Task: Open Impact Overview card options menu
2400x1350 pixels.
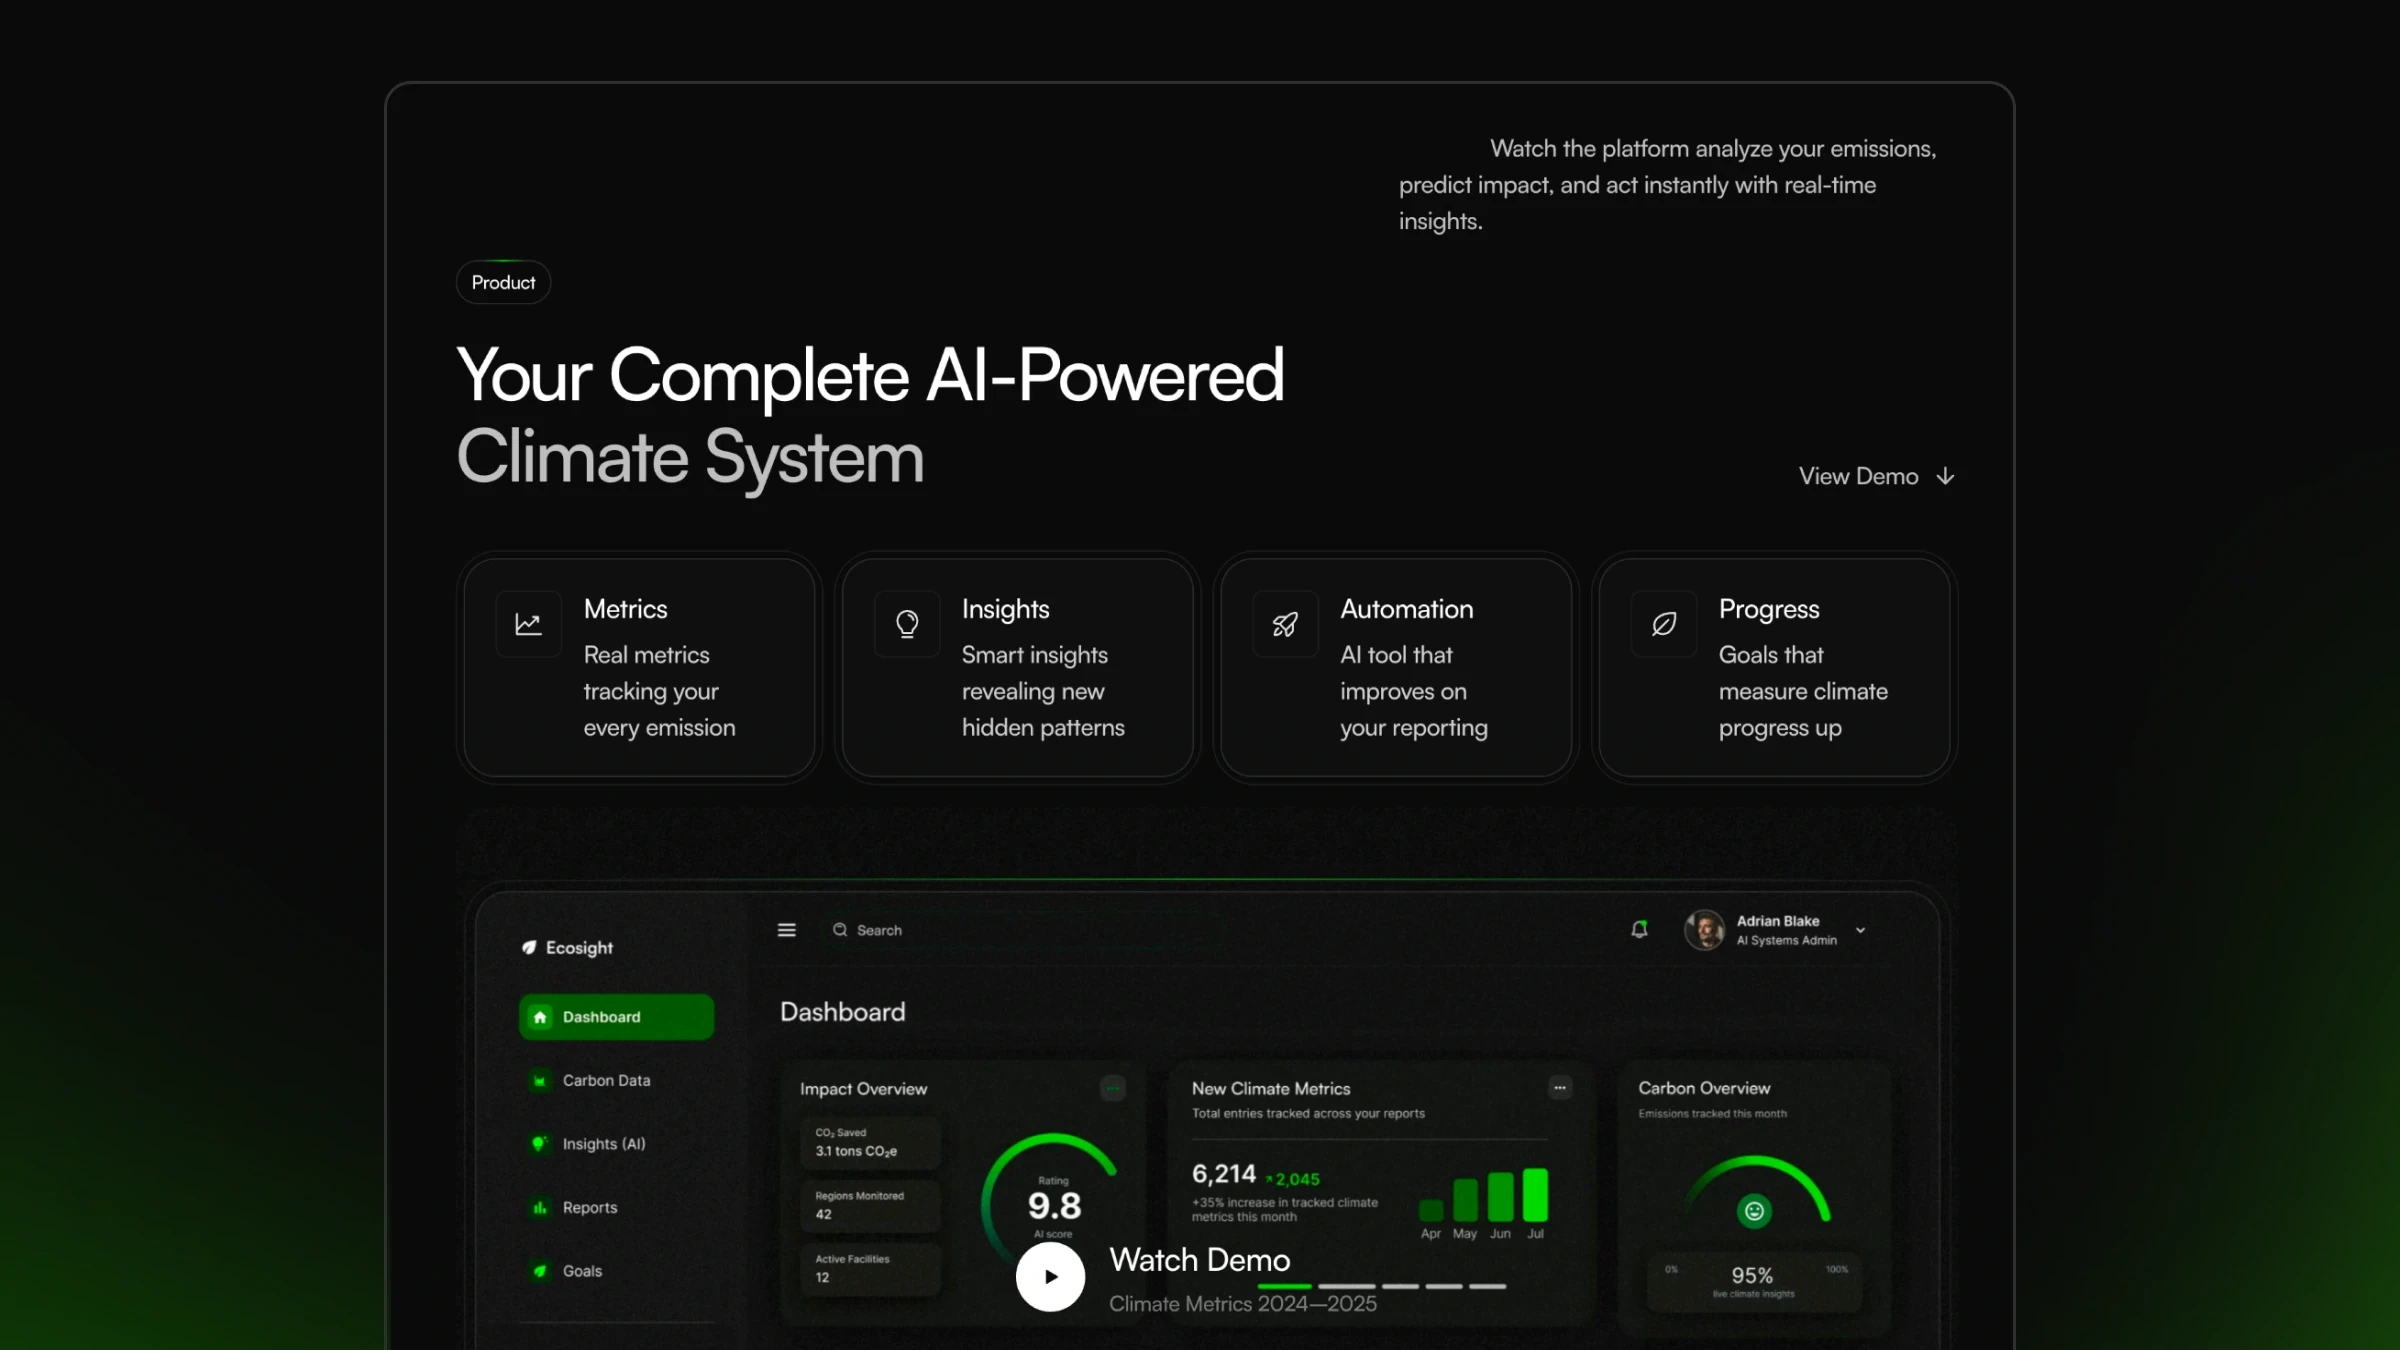Action: [1113, 1088]
